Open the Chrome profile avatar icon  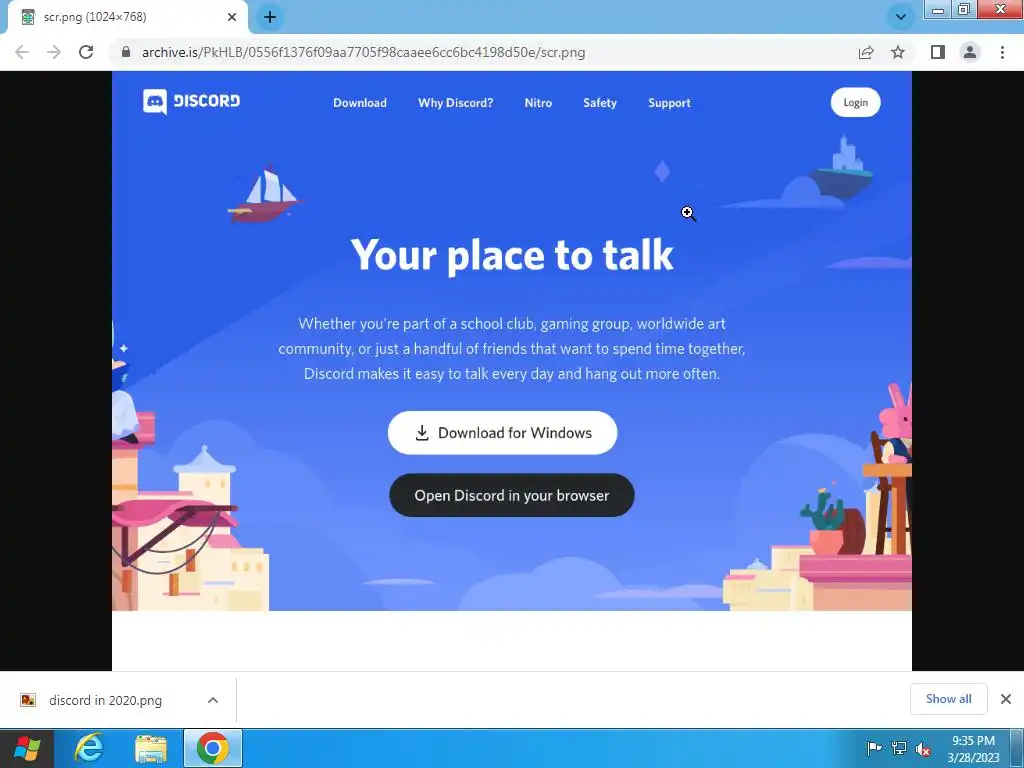coord(970,52)
